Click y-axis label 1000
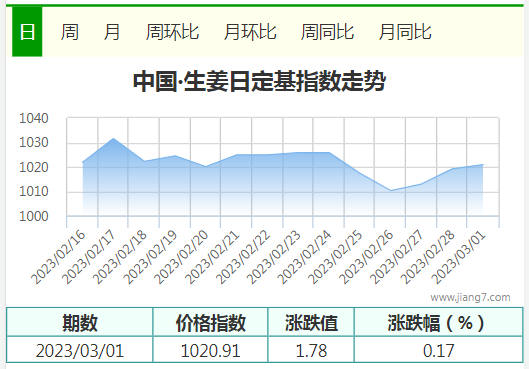This screenshot has height=369, width=529. 34,216
